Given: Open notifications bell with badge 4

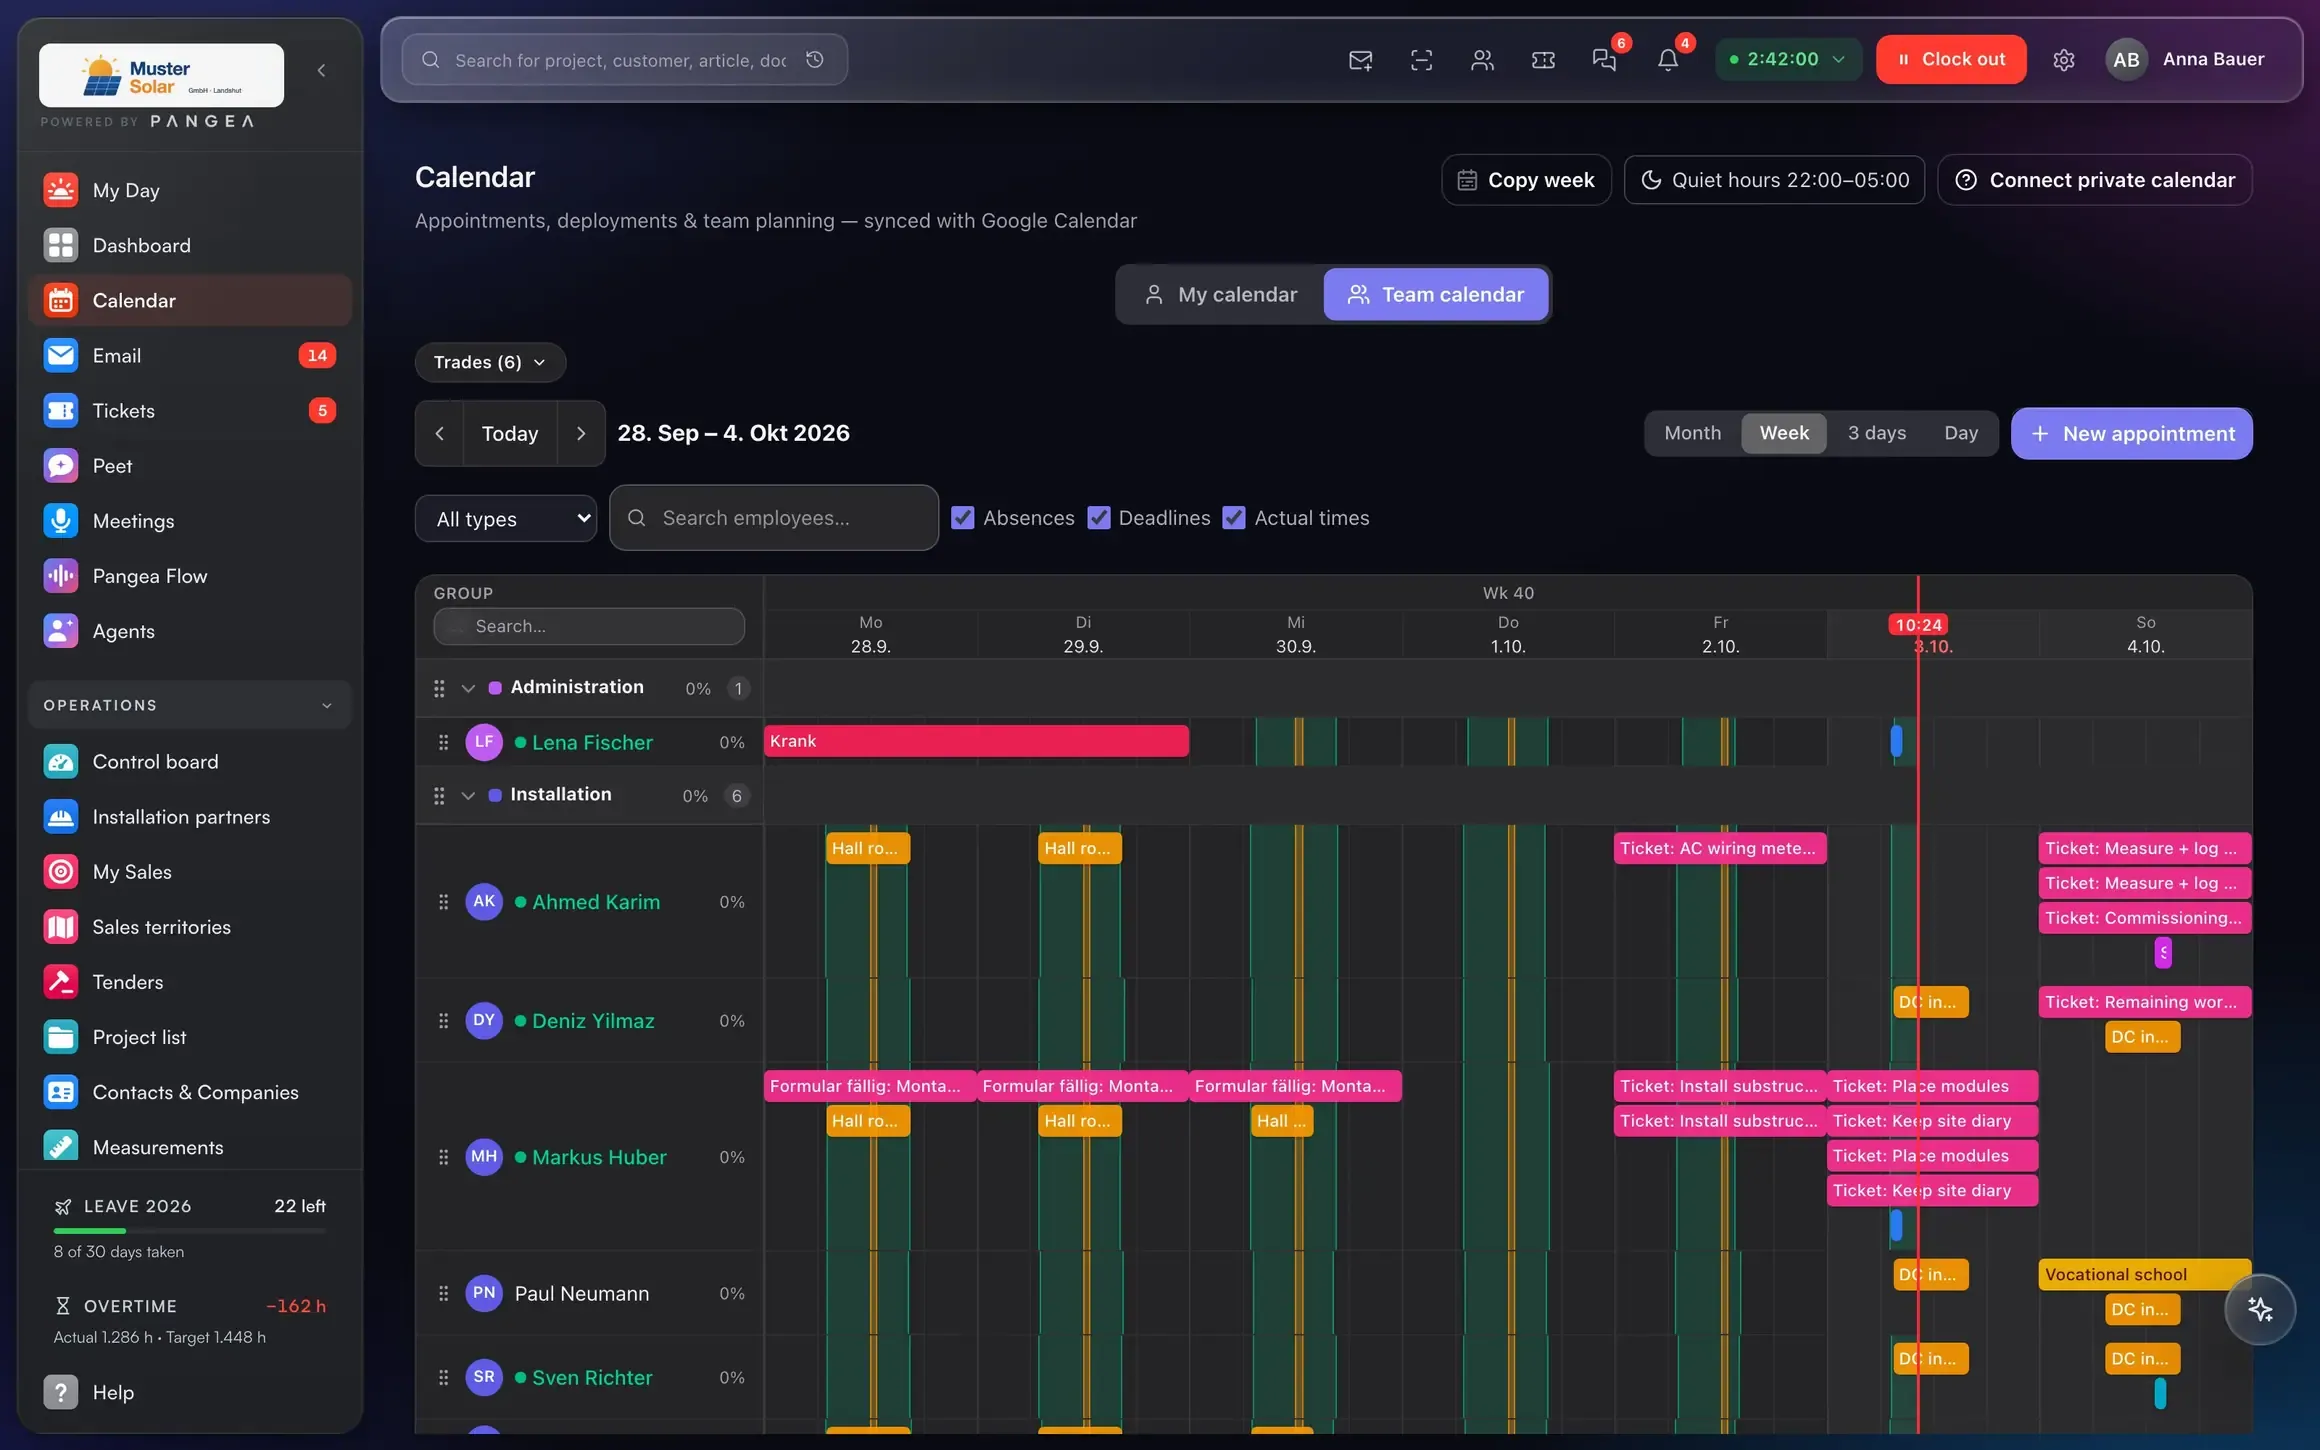Looking at the screenshot, I should (1668, 60).
